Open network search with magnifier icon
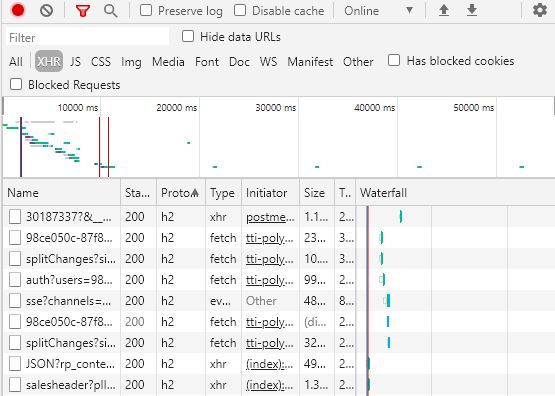Screen dimensions: 555x396 coord(111,11)
